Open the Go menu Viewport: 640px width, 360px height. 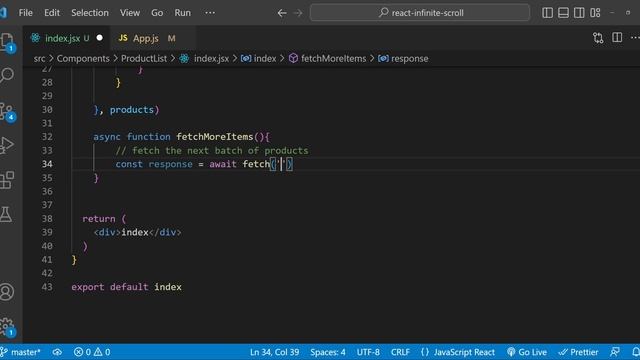(157, 13)
